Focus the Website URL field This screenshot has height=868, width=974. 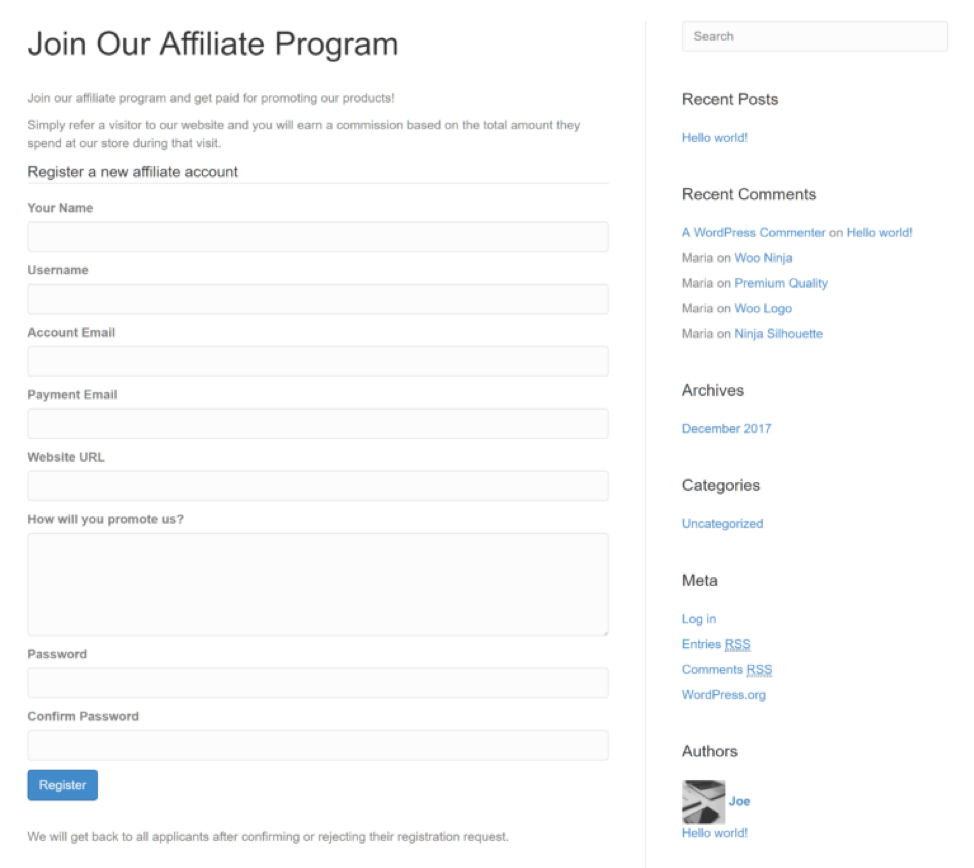318,486
